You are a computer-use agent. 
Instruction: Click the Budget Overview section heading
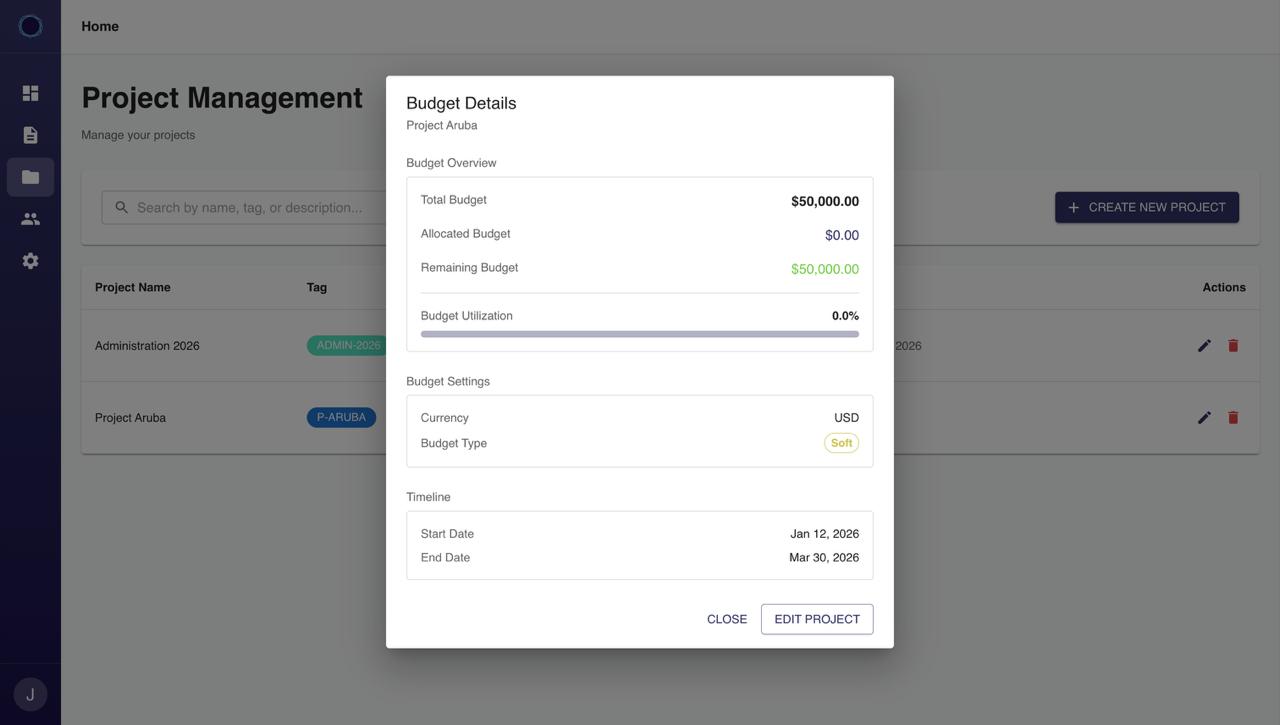[x=451, y=163]
